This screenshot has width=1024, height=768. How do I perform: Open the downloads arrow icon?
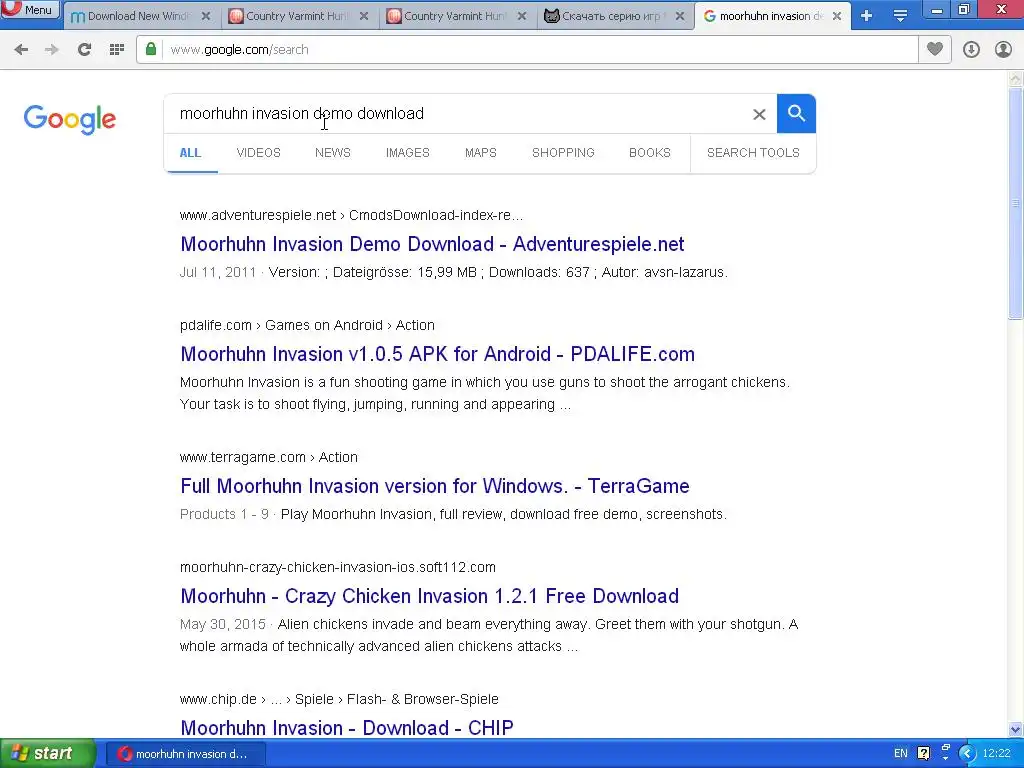972,50
